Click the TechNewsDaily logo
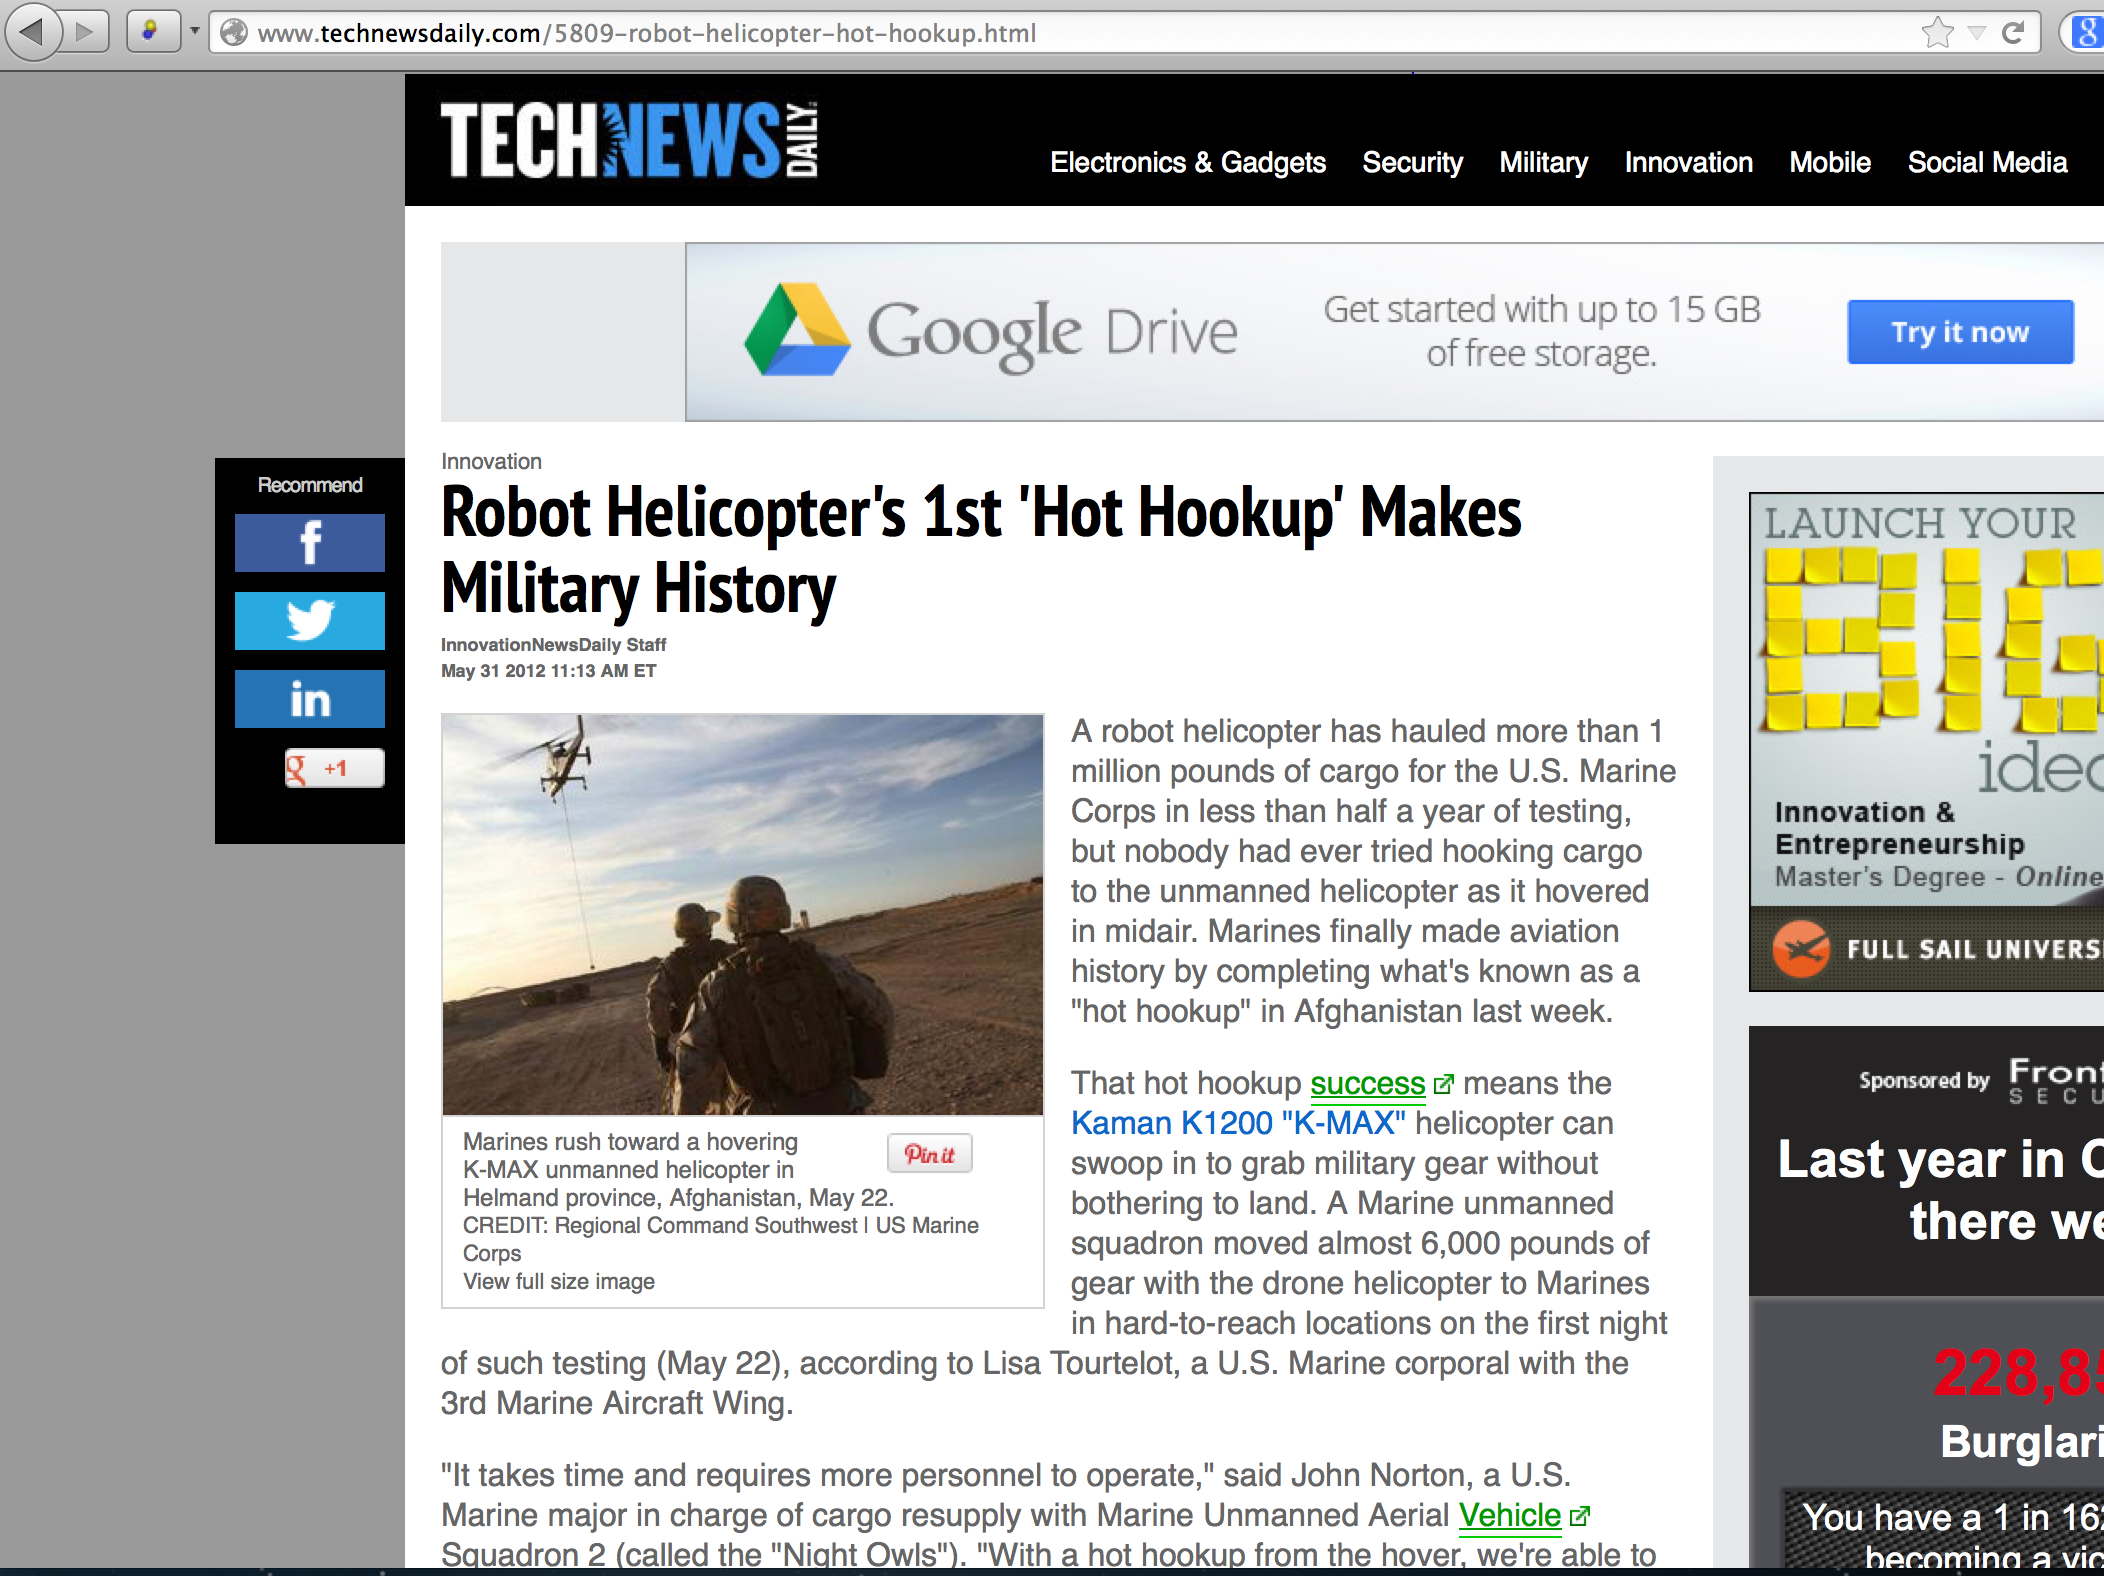2104x1576 pixels. [x=629, y=140]
